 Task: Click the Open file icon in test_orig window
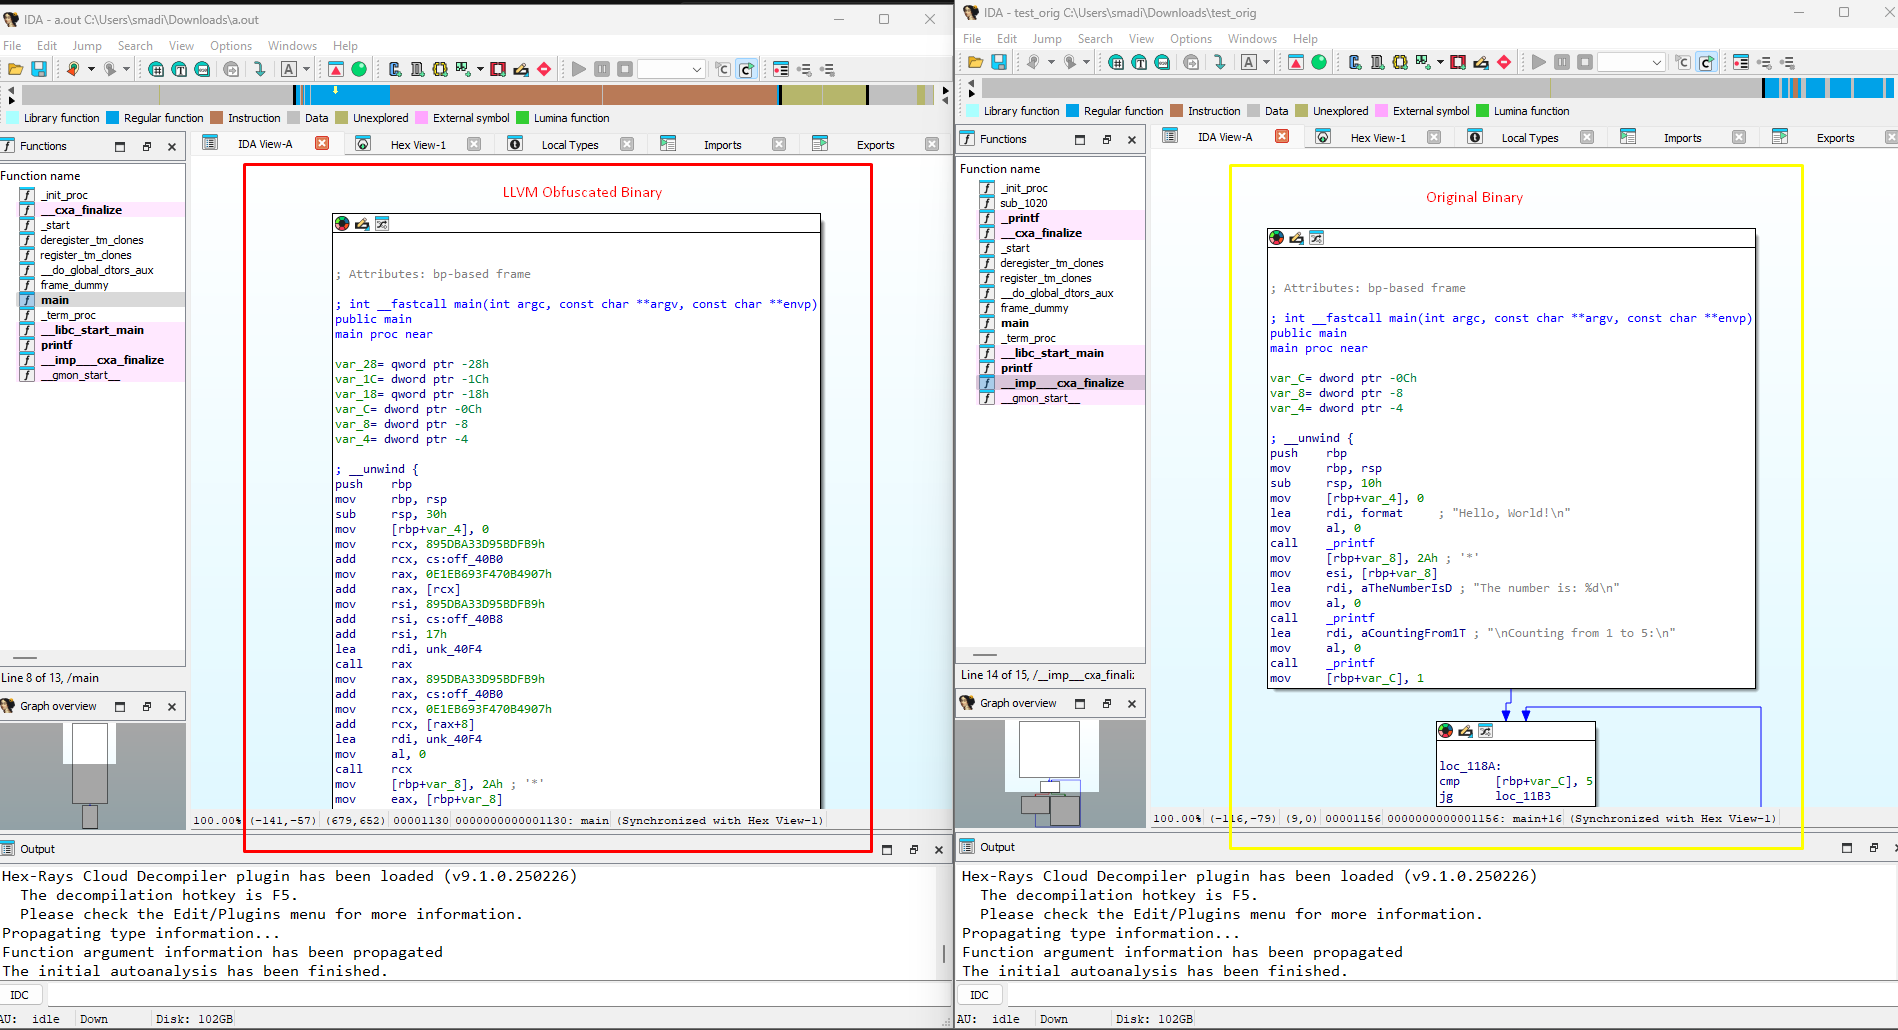(975, 62)
